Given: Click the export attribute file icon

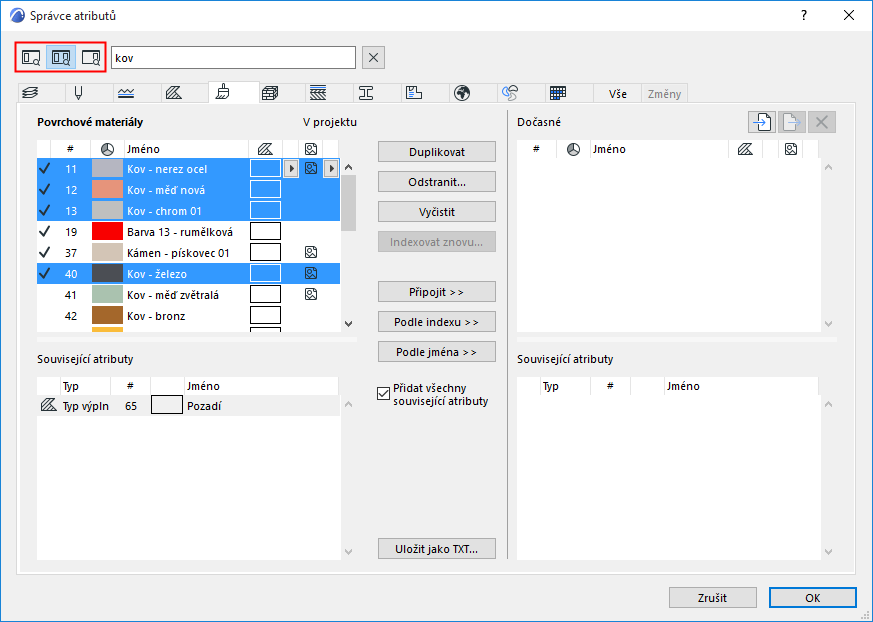Looking at the screenshot, I should [x=792, y=122].
